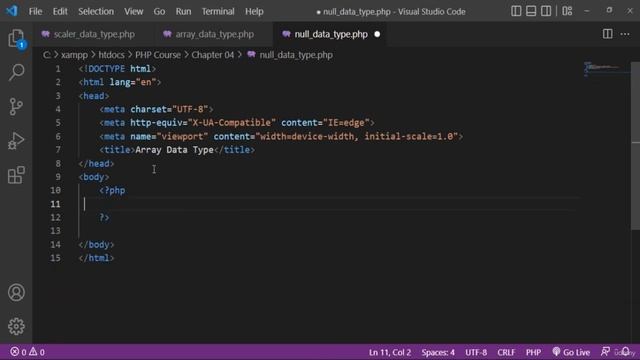Click the null_data_type.php breadcrumb segment
Image resolution: width=640 pixels, height=360 pixels.
click(x=291, y=55)
